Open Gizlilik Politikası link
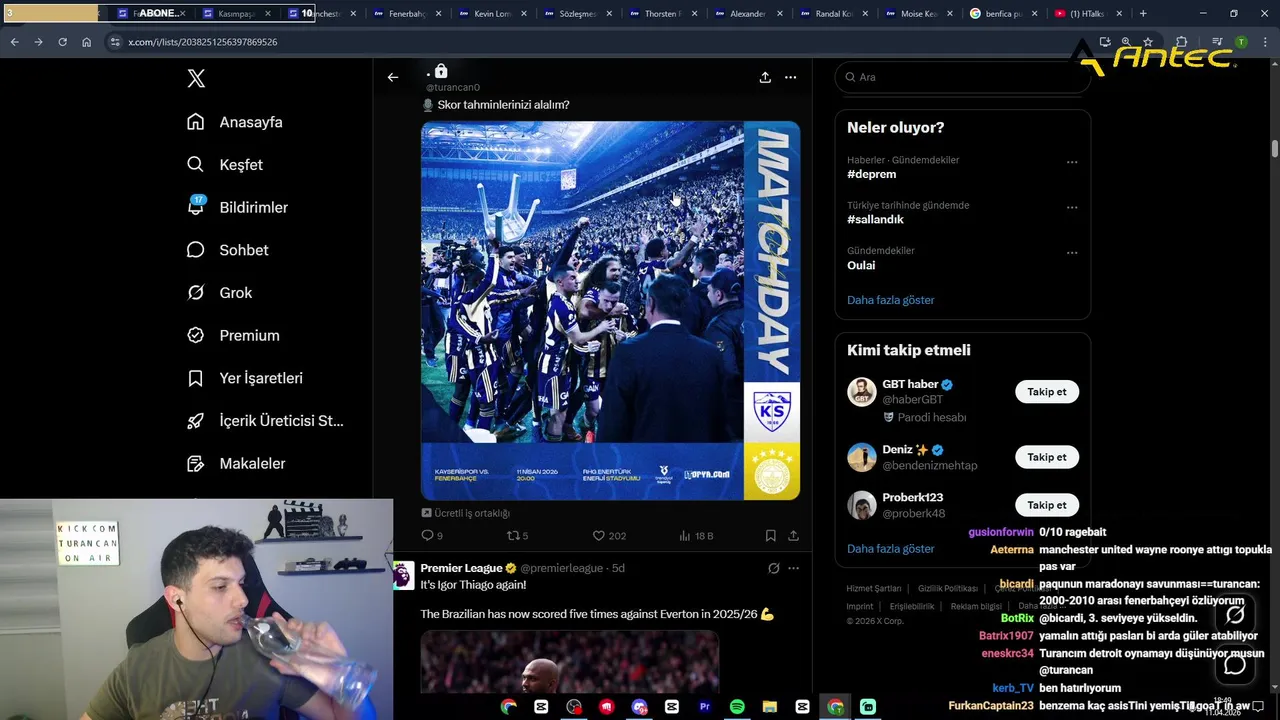Viewport: 1280px width, 720px height. (x=948, y=588)
